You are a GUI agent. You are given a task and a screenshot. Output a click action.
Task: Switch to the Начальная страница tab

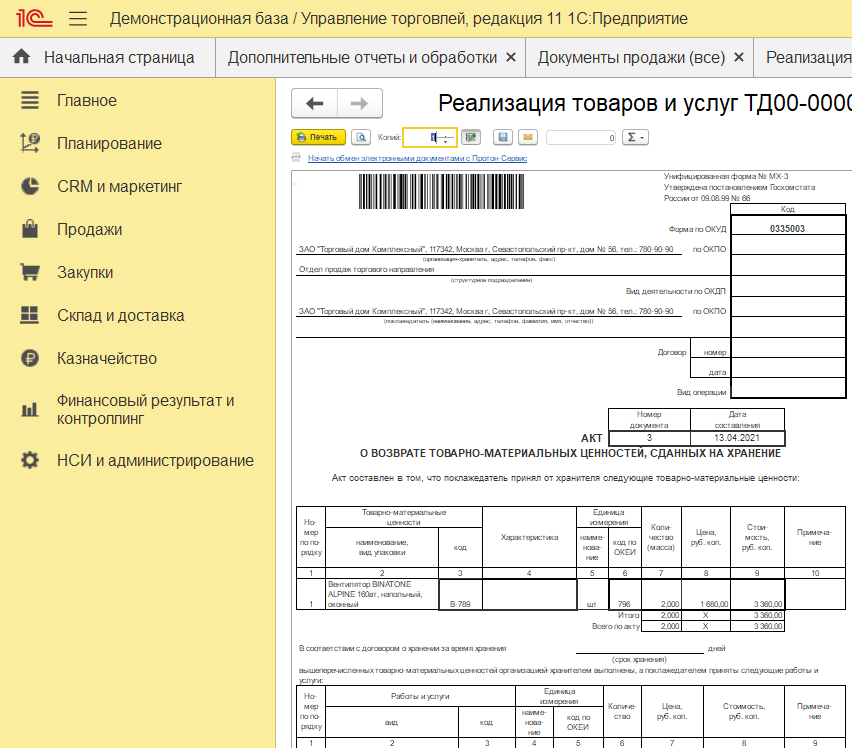[108, 58]
